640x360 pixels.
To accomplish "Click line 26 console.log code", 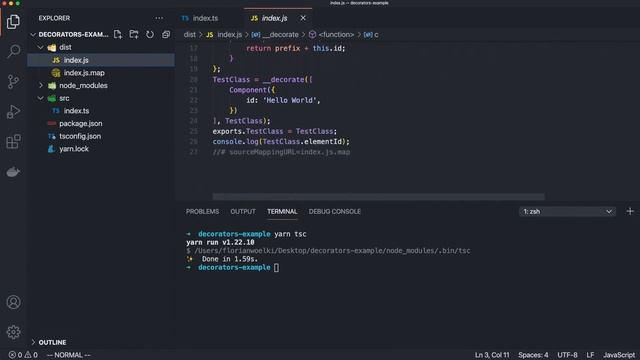I will [x=281, y=142].
